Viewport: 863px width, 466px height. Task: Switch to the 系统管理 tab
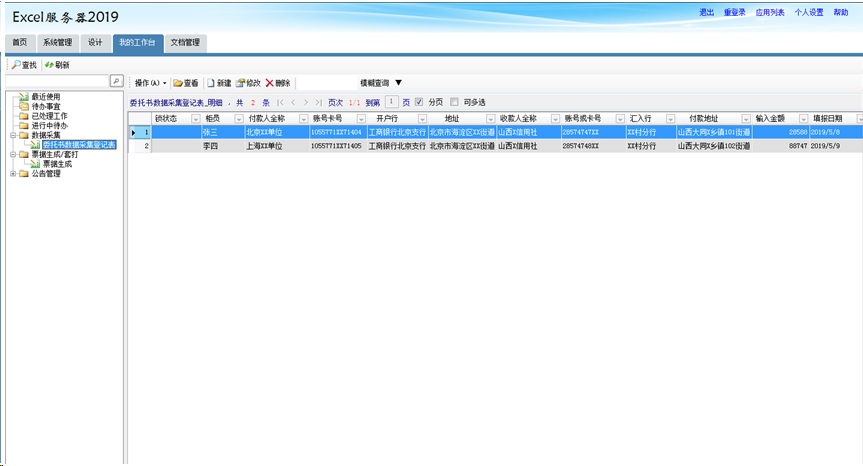click(x=57, y=43)
